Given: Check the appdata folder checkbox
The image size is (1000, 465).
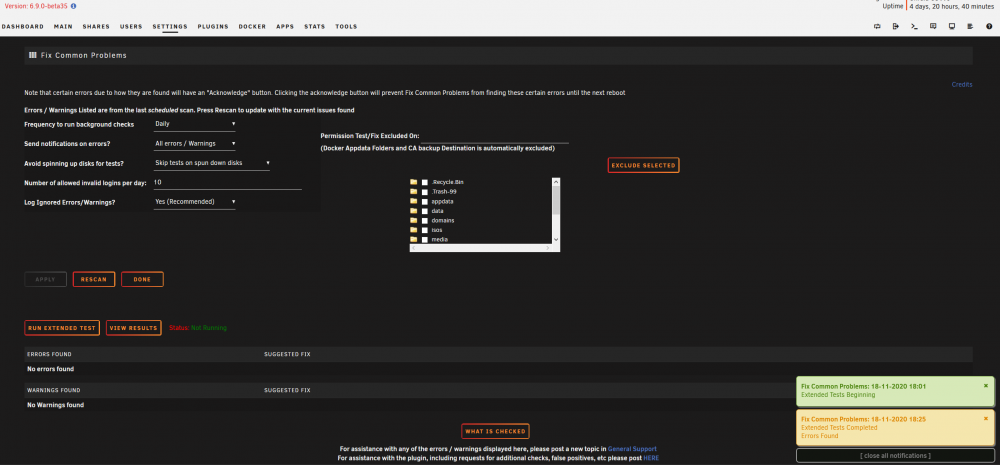Looking at the screenshot, I should tap(425, 202).
